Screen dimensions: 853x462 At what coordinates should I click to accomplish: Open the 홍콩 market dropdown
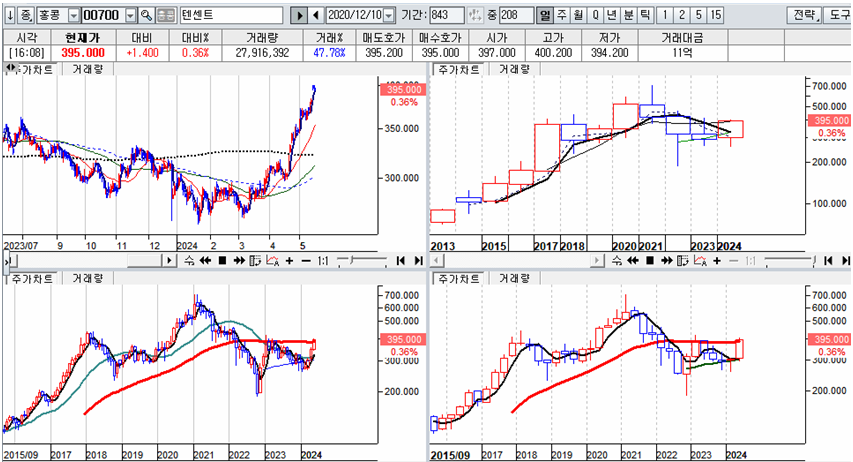coord(72,16)
